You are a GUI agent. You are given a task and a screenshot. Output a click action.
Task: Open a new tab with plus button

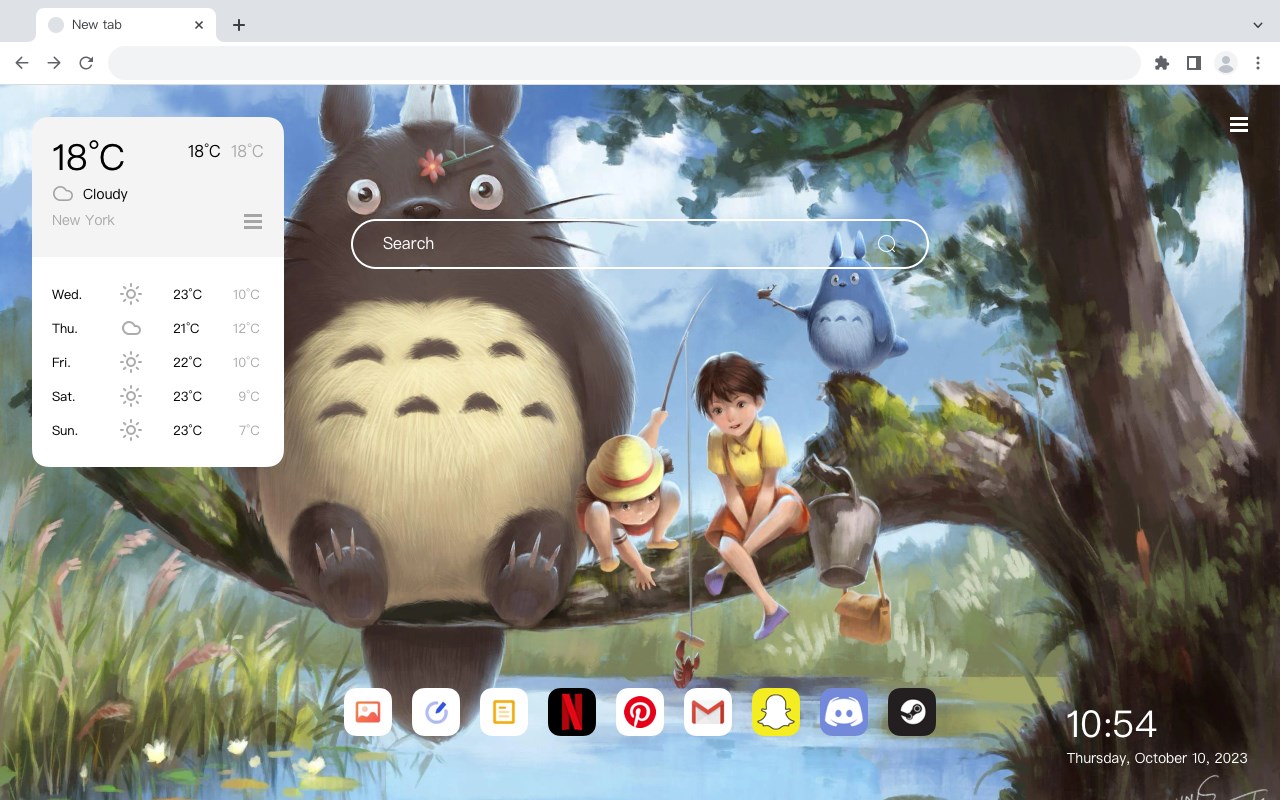coord(238,25)
